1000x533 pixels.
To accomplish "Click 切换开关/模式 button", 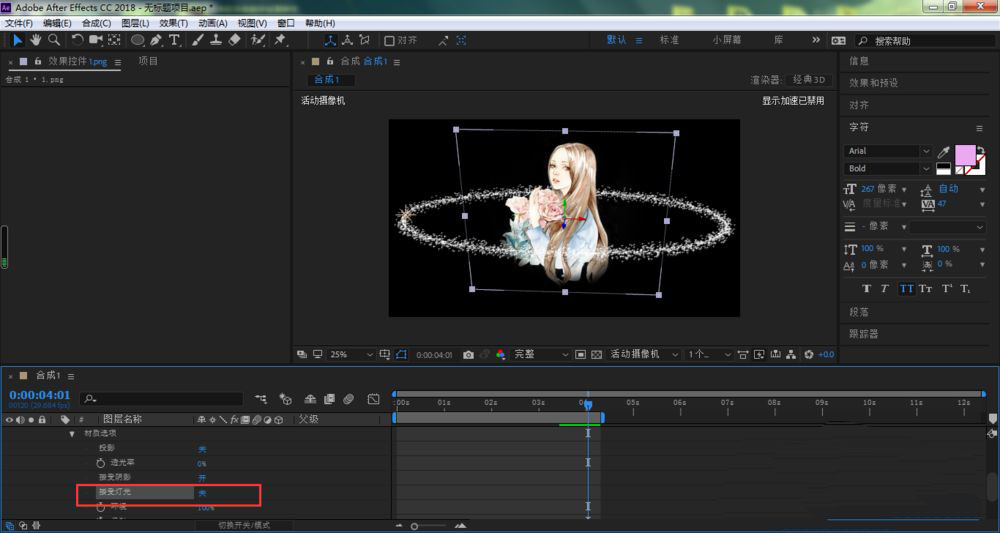I will (244, 525).
